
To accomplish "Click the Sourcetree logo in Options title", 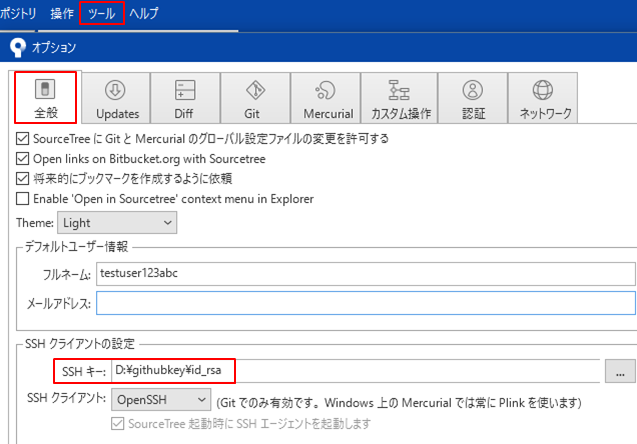I will [17, 48].
